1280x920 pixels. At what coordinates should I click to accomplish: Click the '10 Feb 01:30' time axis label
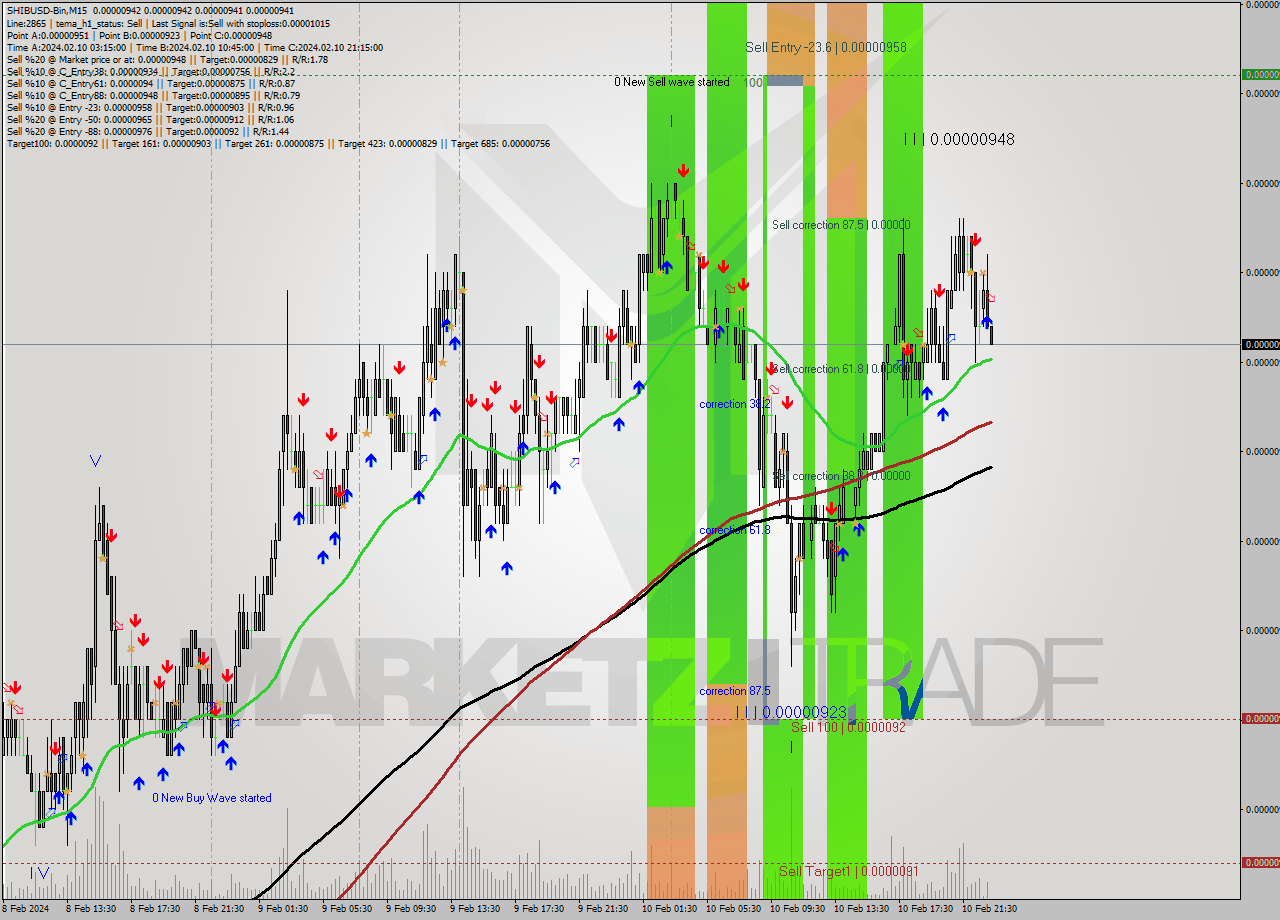tap(670, 909)
